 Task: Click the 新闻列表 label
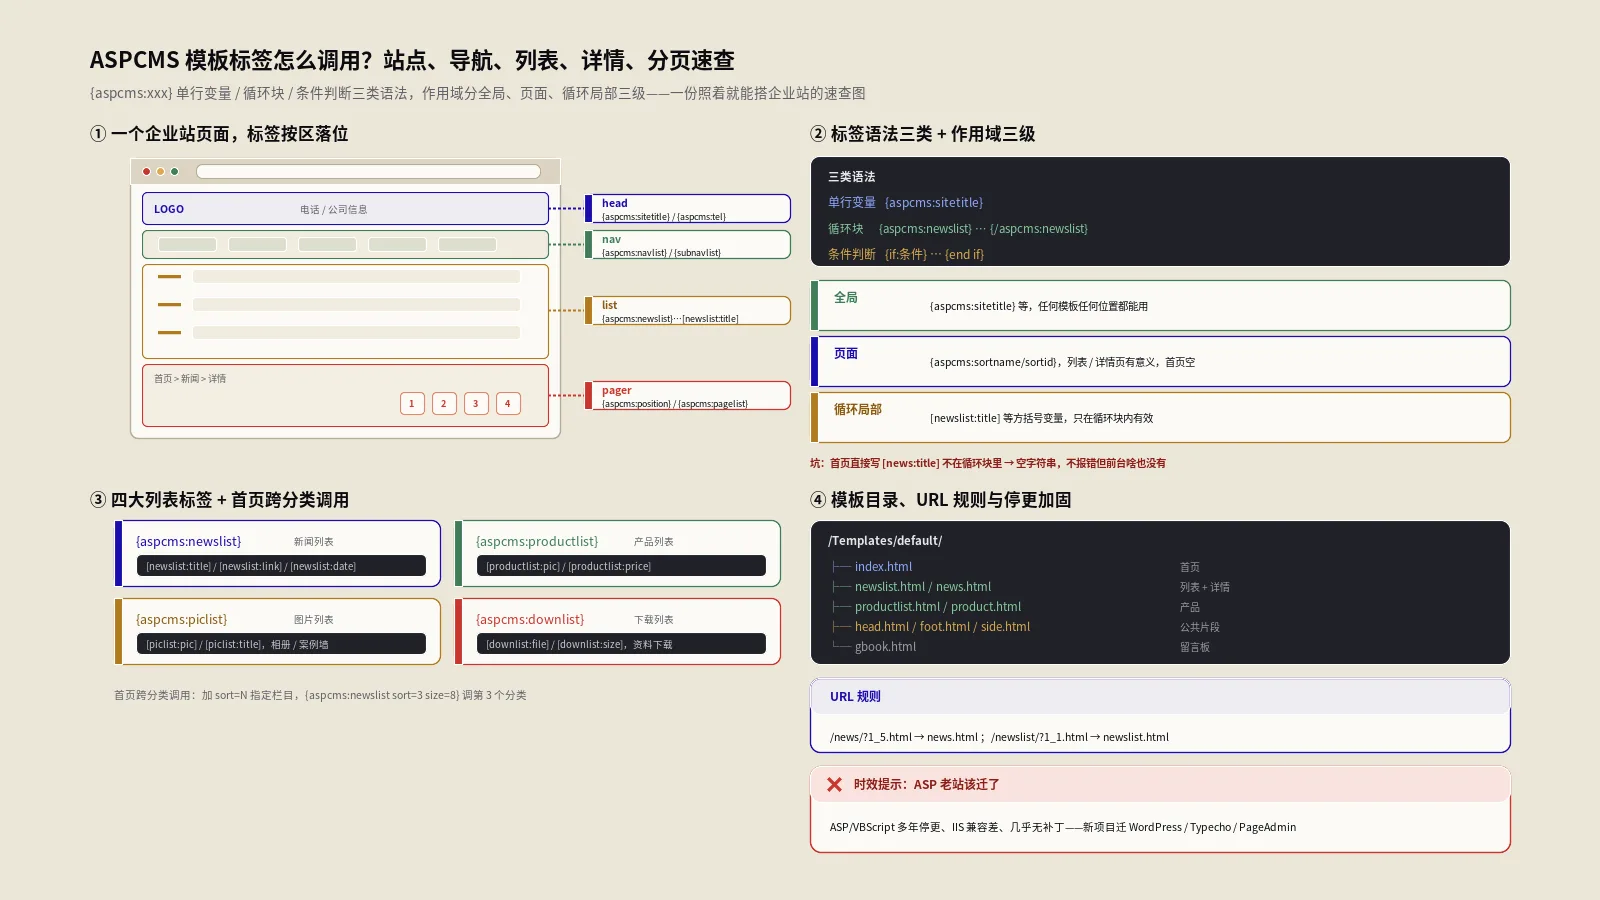coord(313,542)
